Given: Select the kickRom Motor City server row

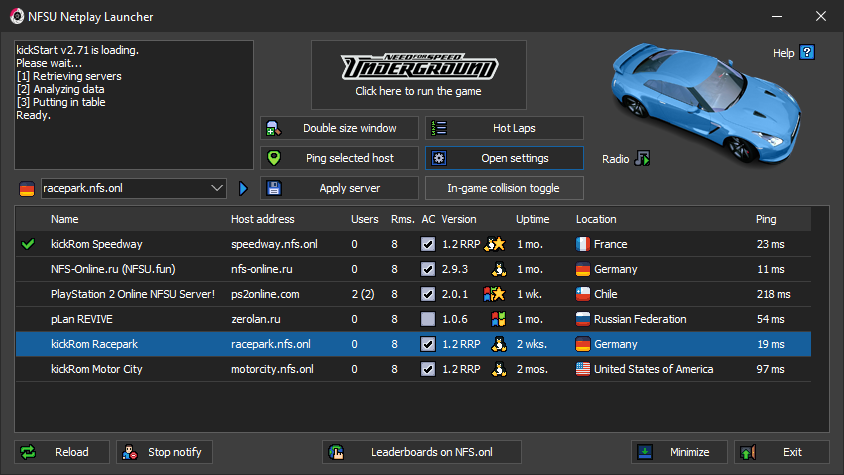Looking at the screenshot, I should [413, 369].
